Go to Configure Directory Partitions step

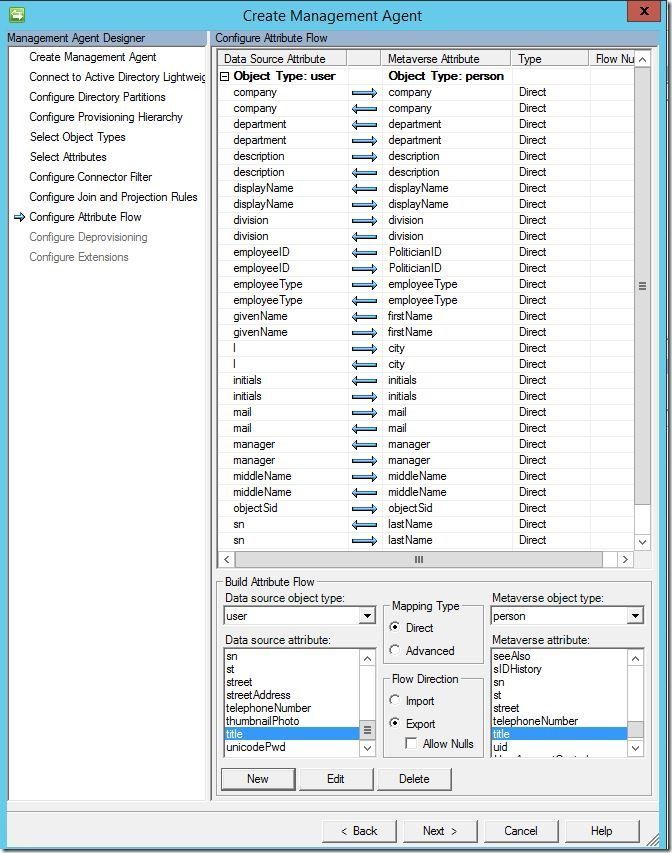pos(97,97)
